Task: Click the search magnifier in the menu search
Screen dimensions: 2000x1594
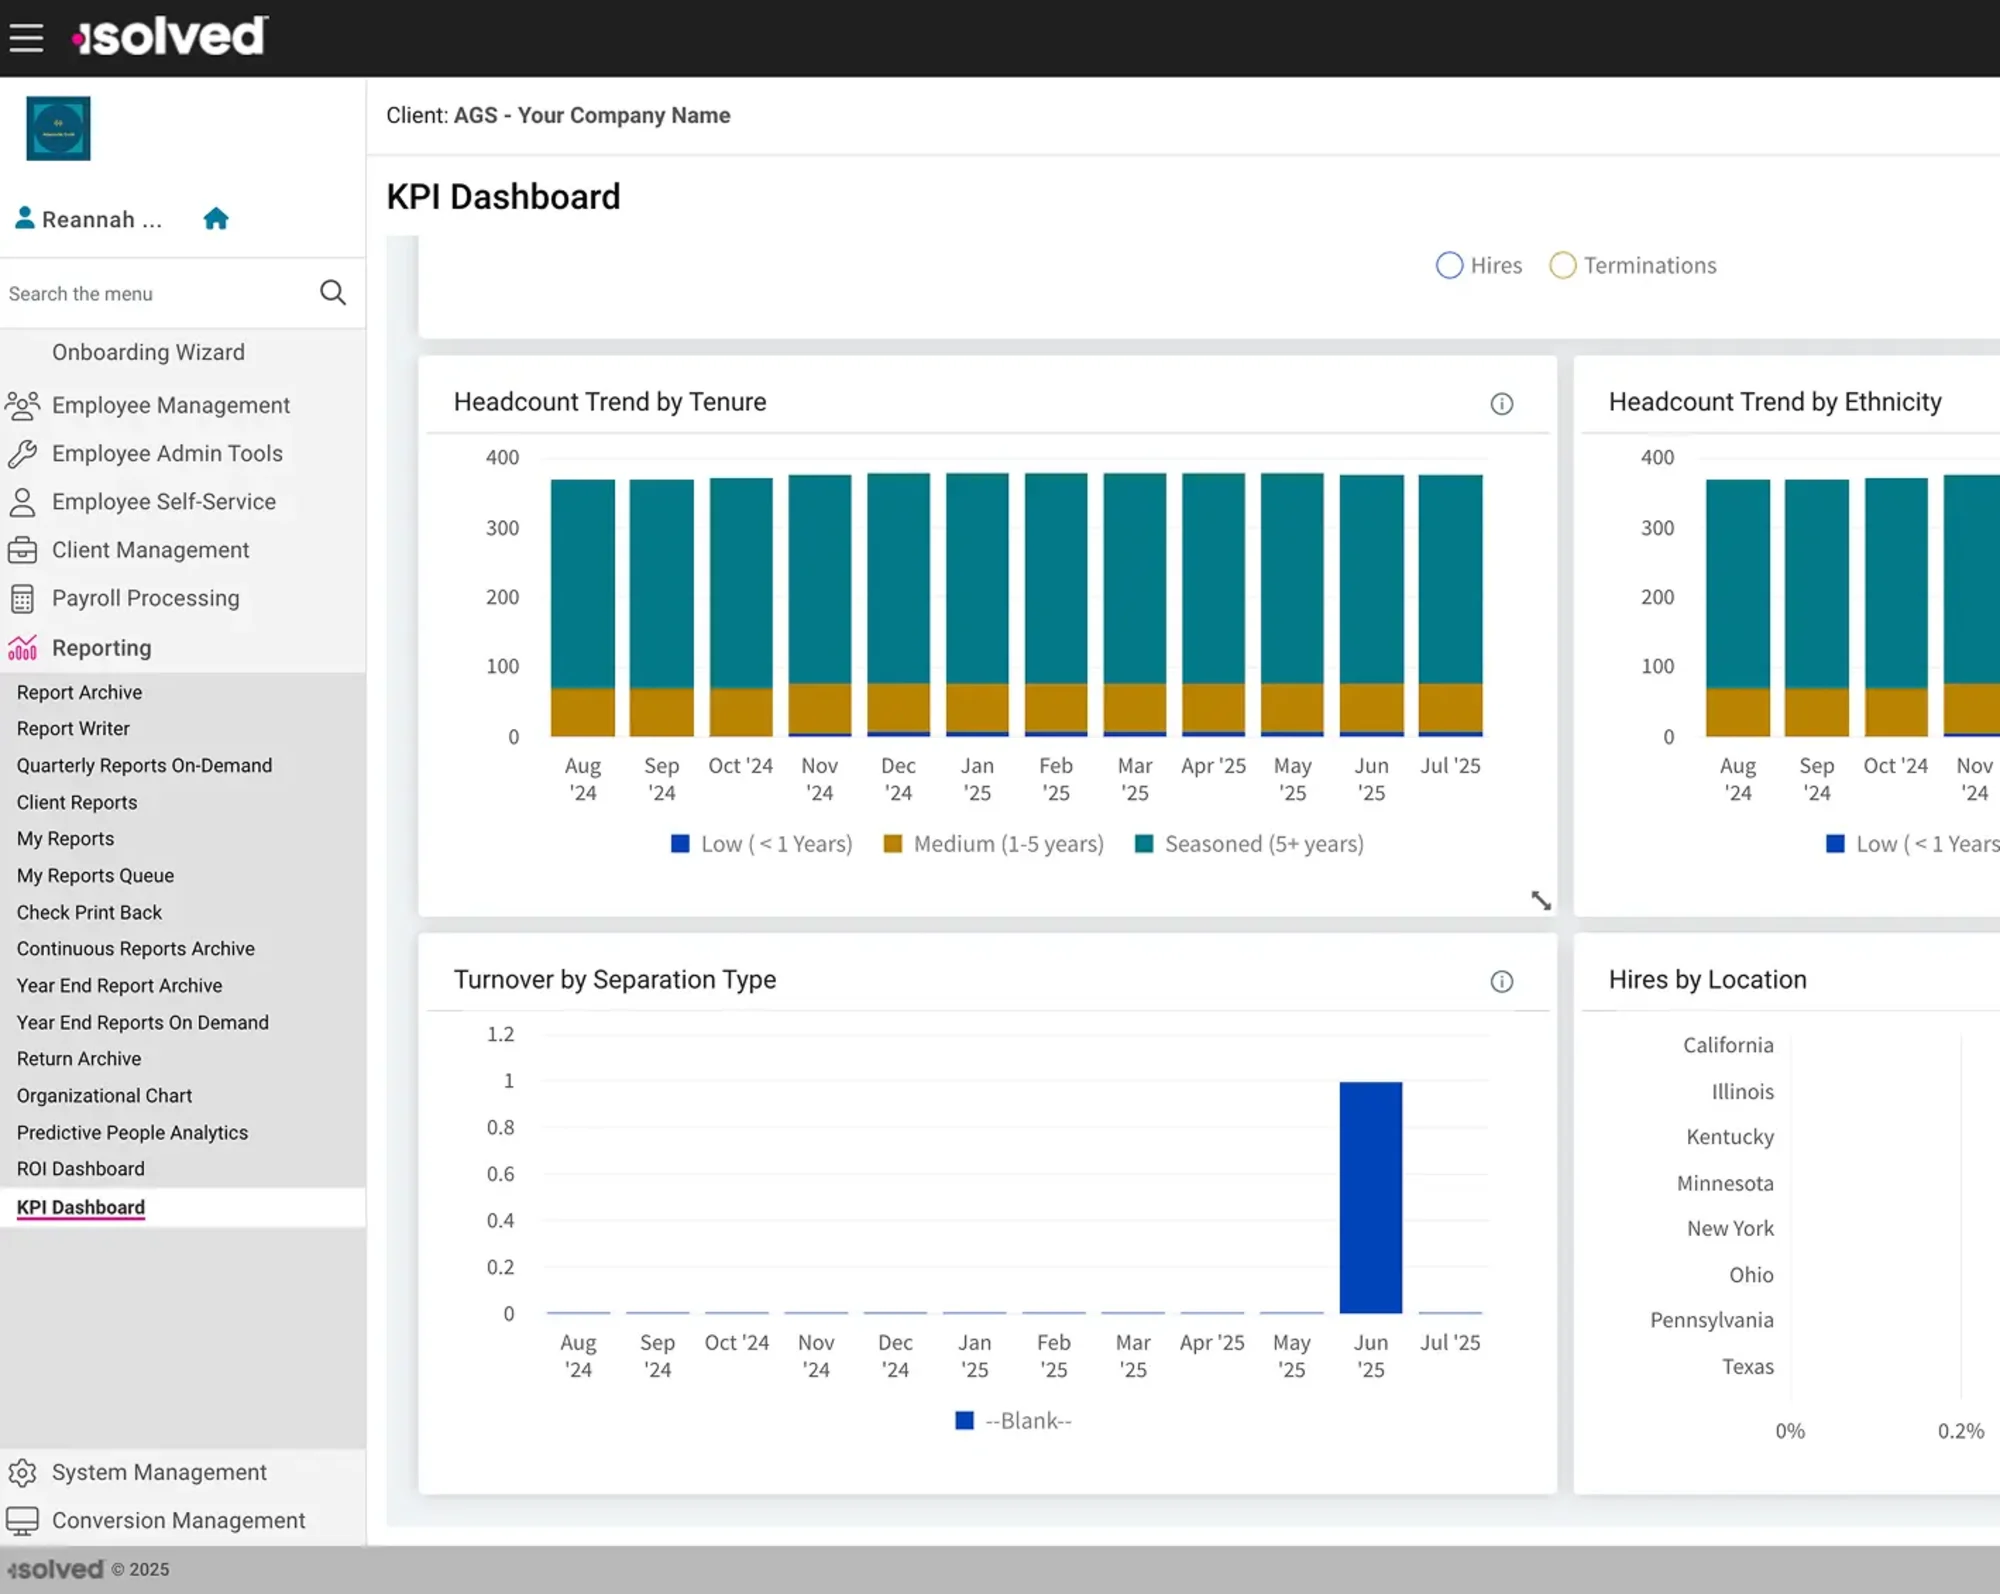Action: click(333, 292)
